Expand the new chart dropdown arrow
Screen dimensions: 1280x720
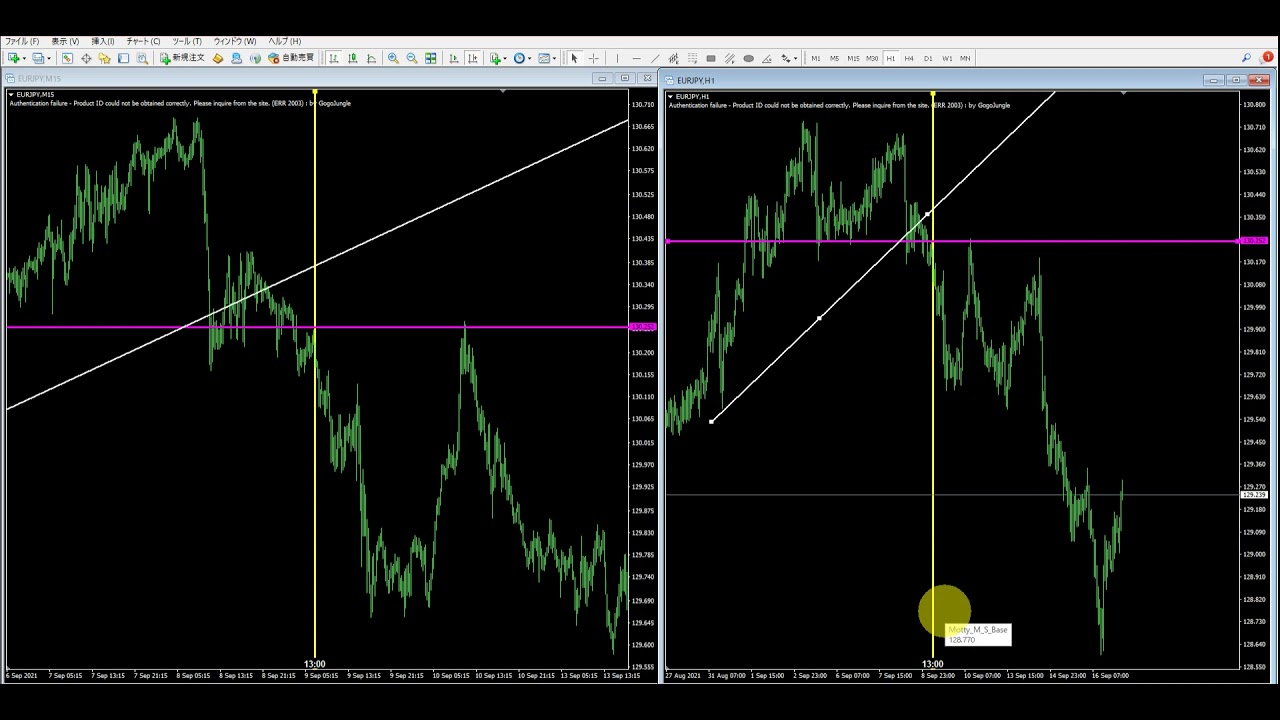coord(25,58)
